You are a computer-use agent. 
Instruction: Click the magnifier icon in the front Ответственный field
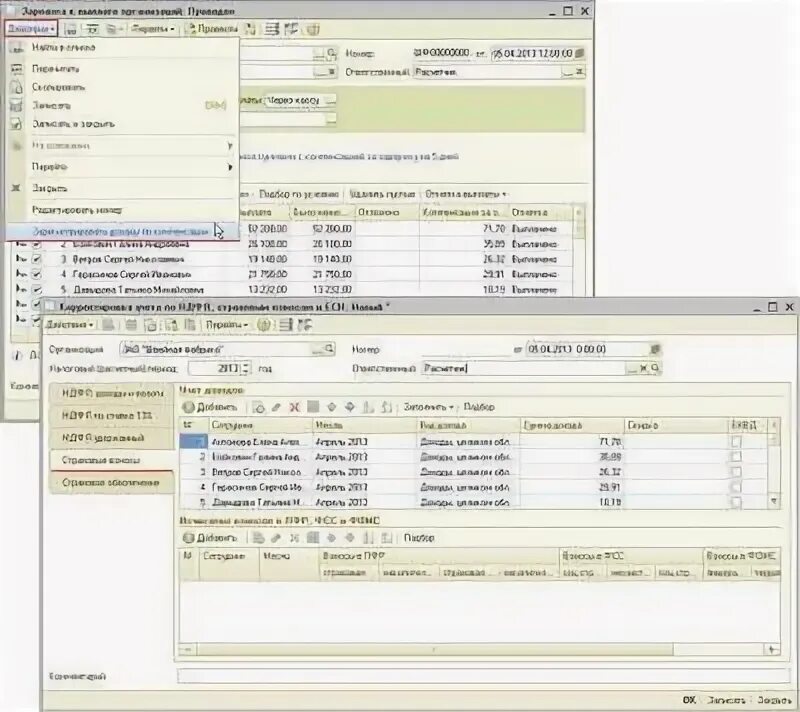pos(655,368)
